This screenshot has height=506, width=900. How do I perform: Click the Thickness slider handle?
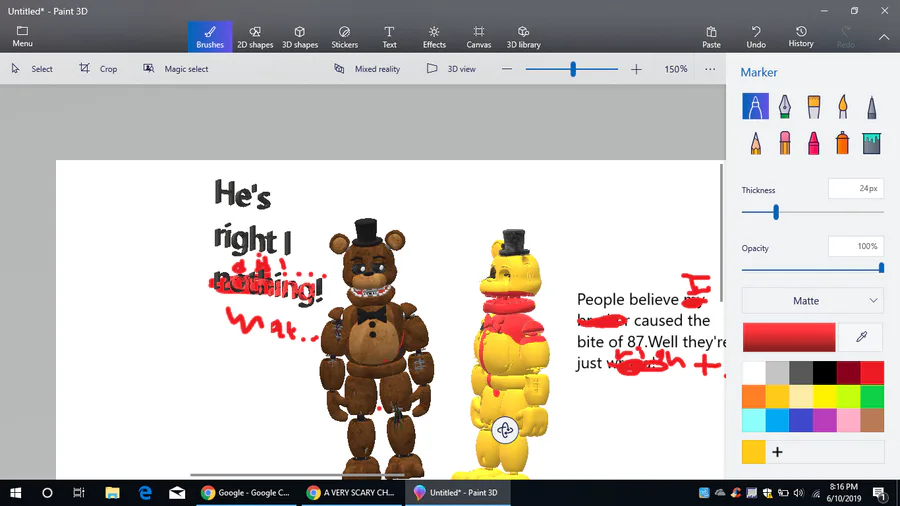pos(776,212)
